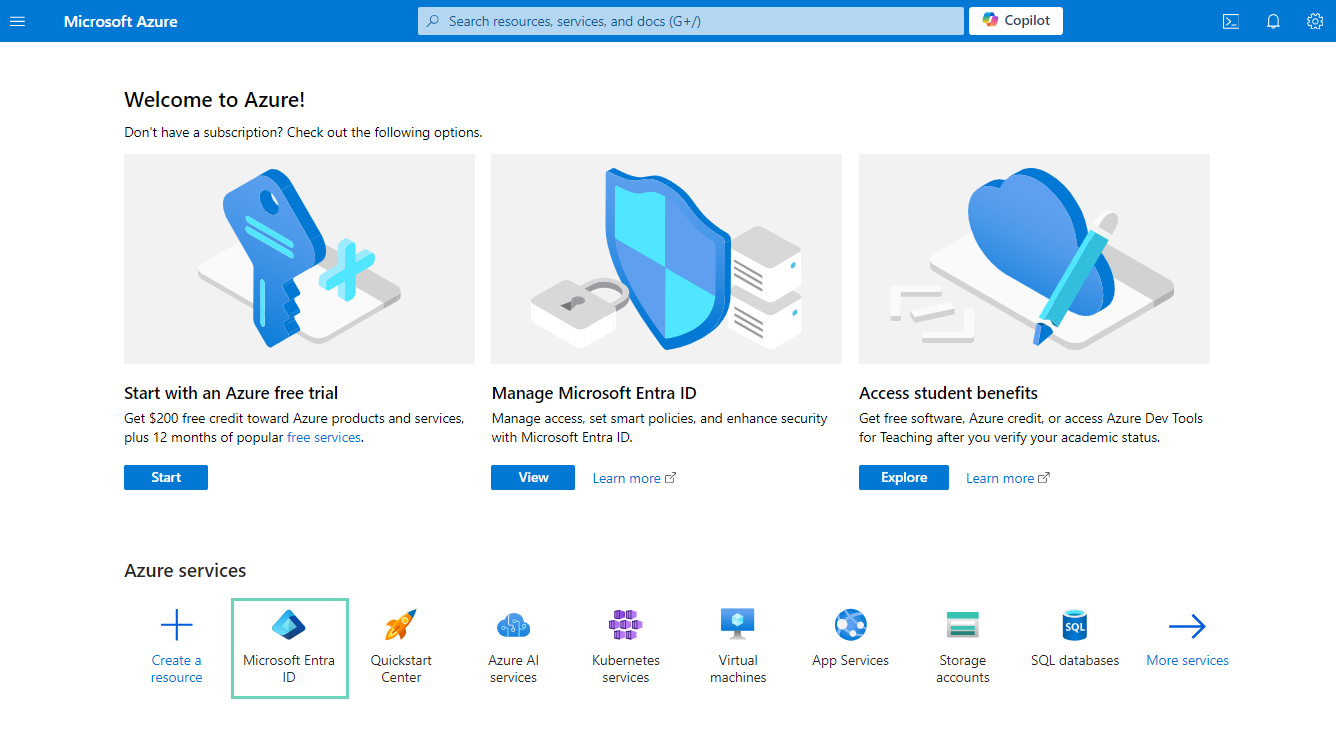Click the Quickstart Center label
Image resolution: width=1336 pixels, height=737 pixels.
pos(401,669)
